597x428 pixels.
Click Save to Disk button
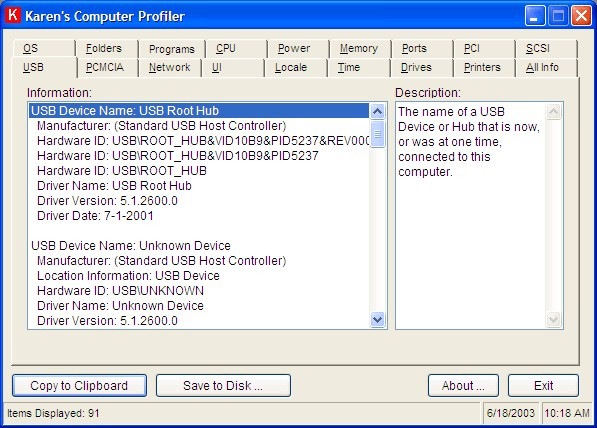(x=223, y=385)
